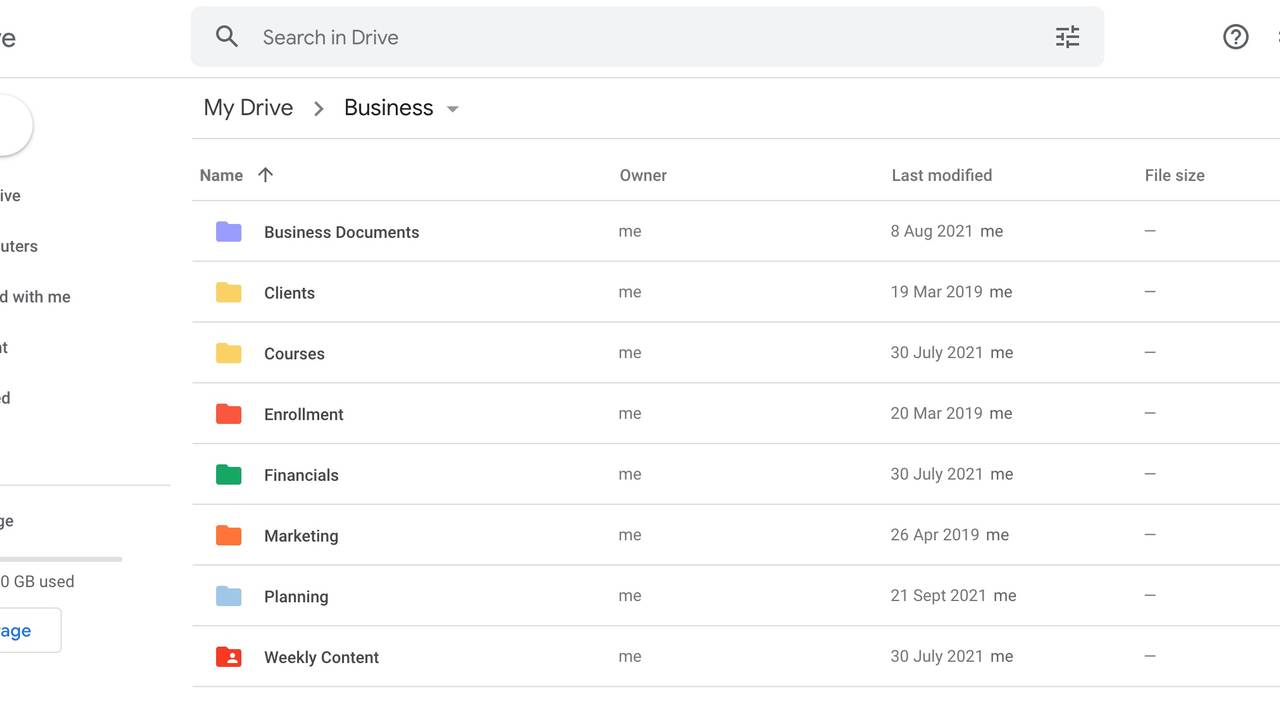Click the green Financials folder icon
This screenshot has width=1280, height=720.
click(x=229, y=474)
